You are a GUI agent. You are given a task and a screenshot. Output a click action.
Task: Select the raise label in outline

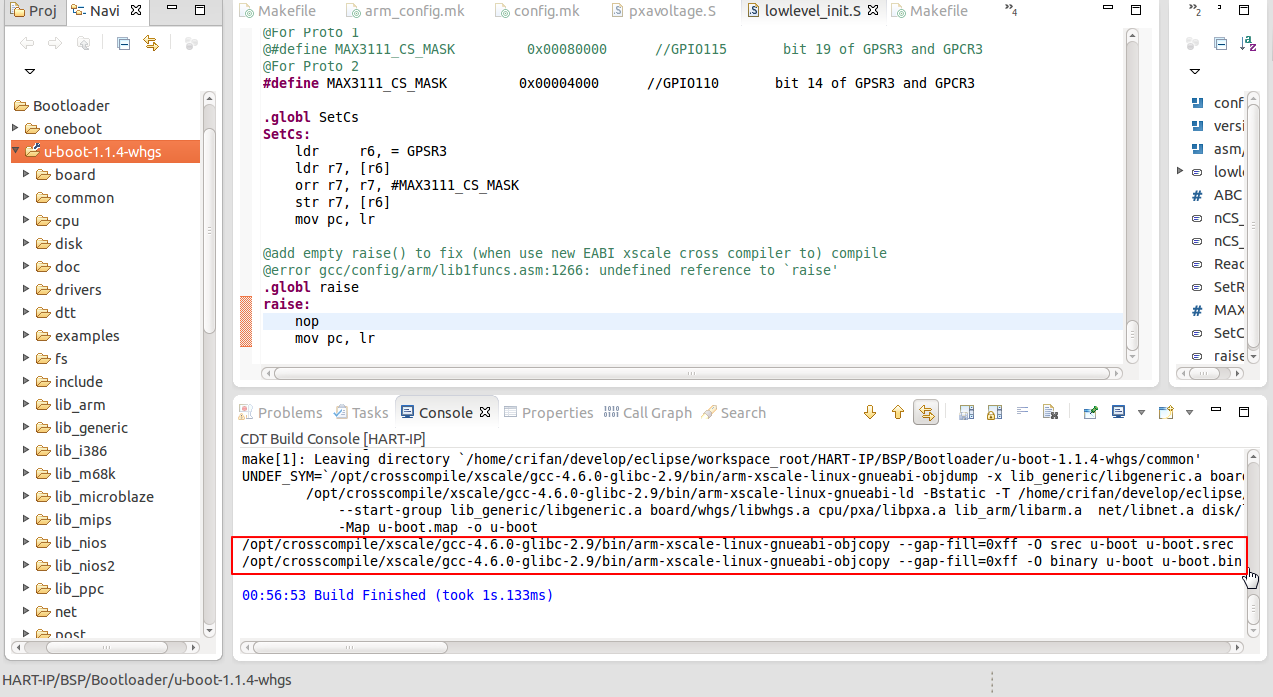coord(1217,356)
